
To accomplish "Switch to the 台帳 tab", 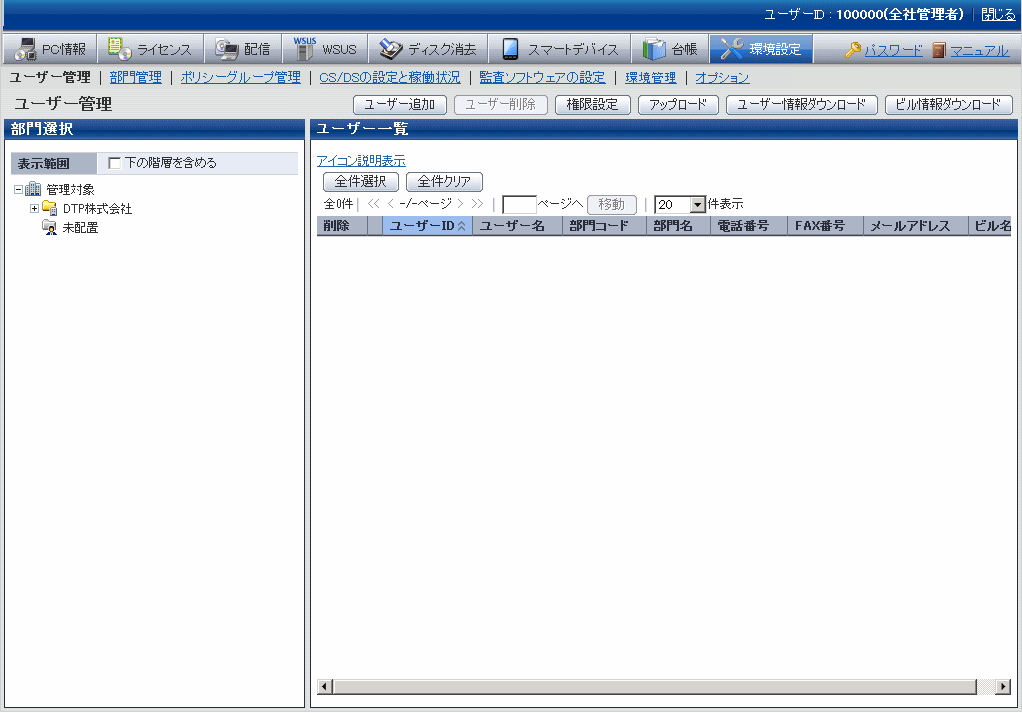I will click(x=670, y=49).
